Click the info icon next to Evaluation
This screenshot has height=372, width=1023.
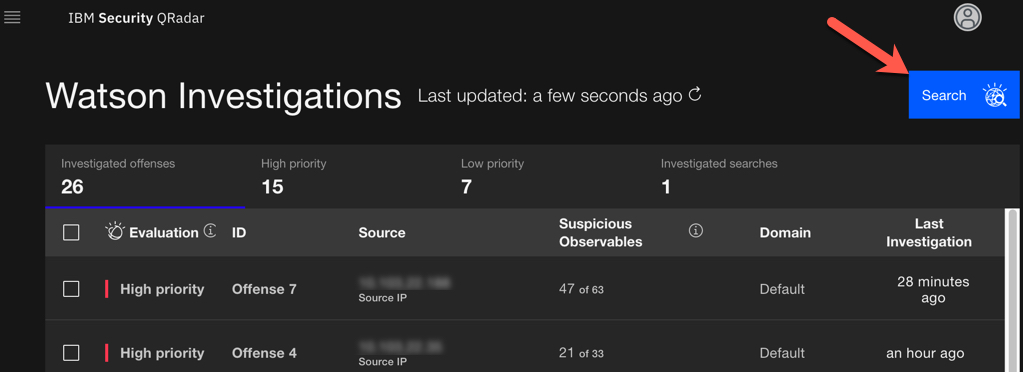pyautogui.click(x=210, y=230)
